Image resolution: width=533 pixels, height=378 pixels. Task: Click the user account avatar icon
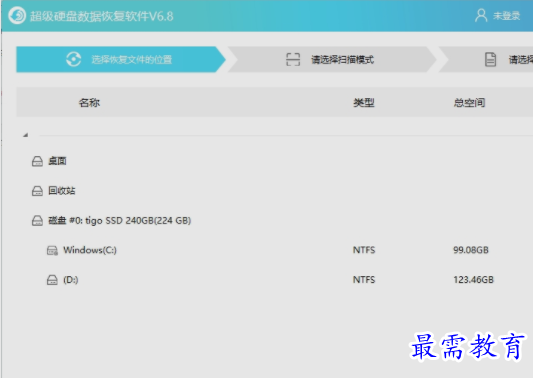[481, 16]
